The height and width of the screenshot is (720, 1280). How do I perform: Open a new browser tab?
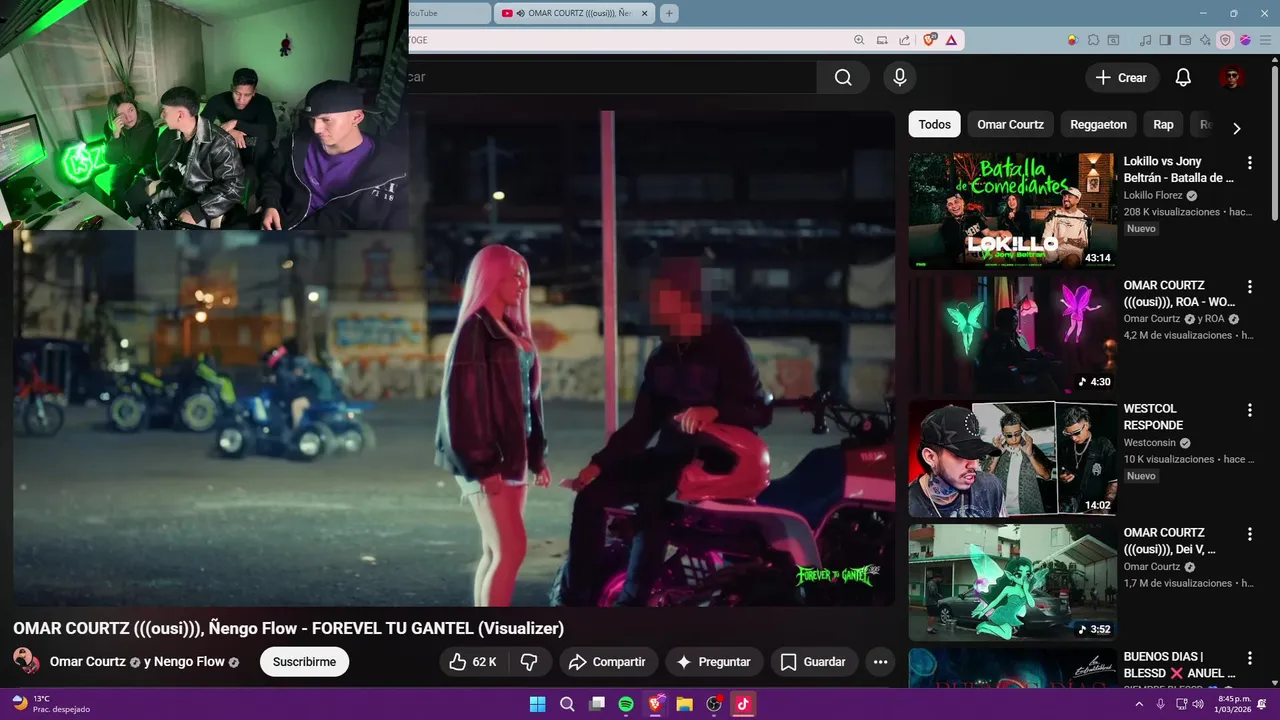tap(669, 13)
